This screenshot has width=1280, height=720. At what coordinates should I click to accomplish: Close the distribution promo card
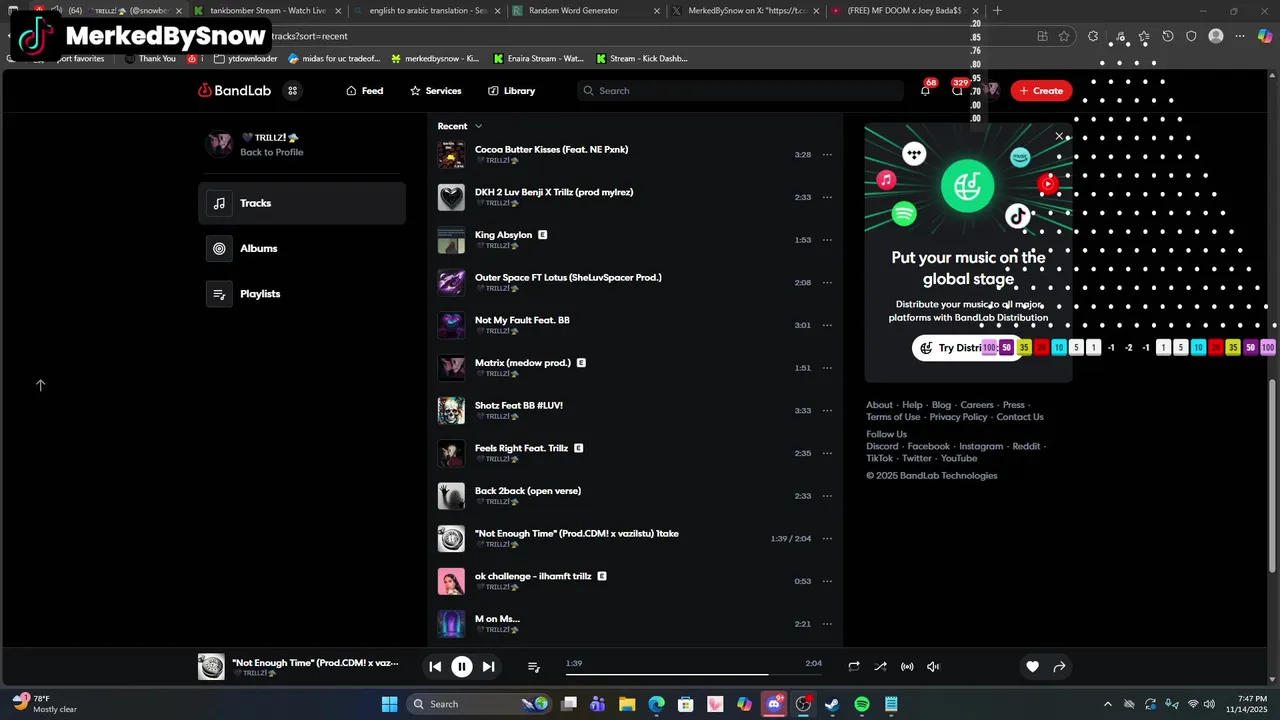(x=1059, y=136)
